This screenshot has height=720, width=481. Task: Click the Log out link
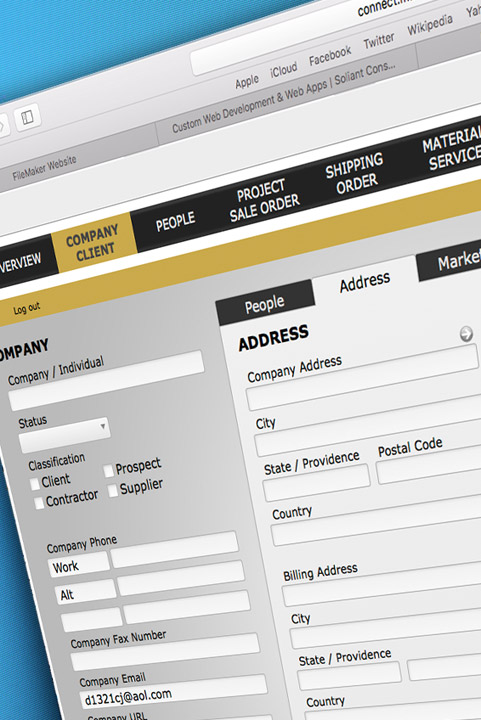coord(27,308)
